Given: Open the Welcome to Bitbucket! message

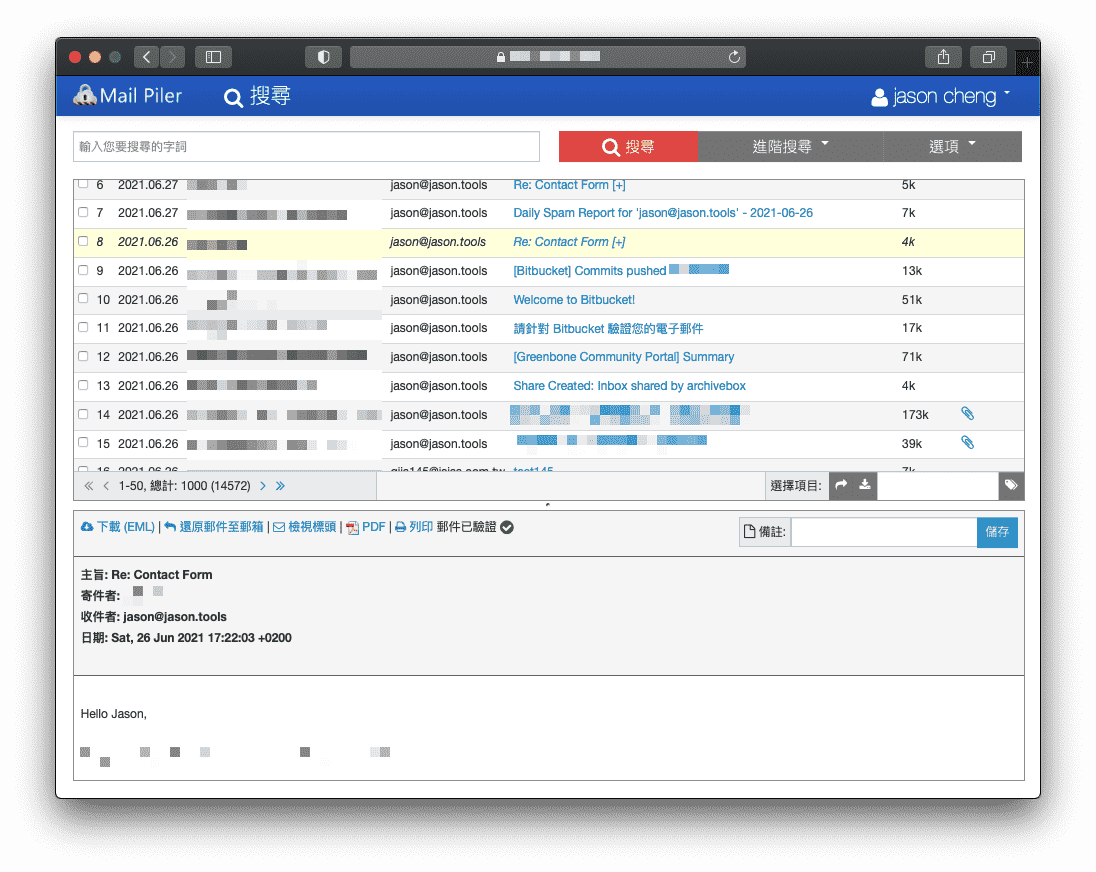Looking at the screenshot, I should tap(574, 300).
